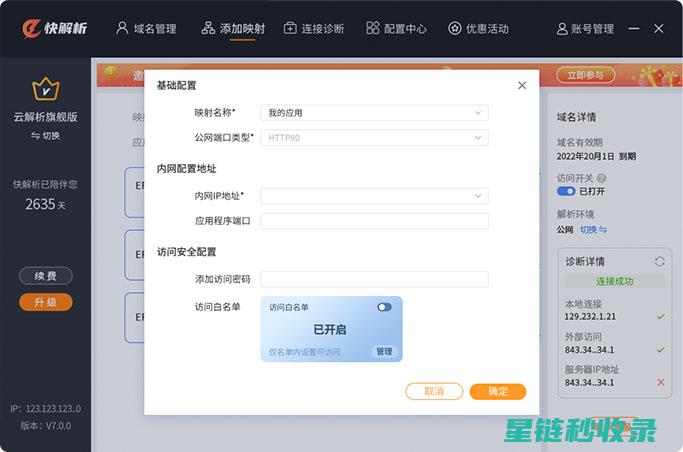Click the orange 升级 button
The image size is (683, 452).
coord(46,302)
